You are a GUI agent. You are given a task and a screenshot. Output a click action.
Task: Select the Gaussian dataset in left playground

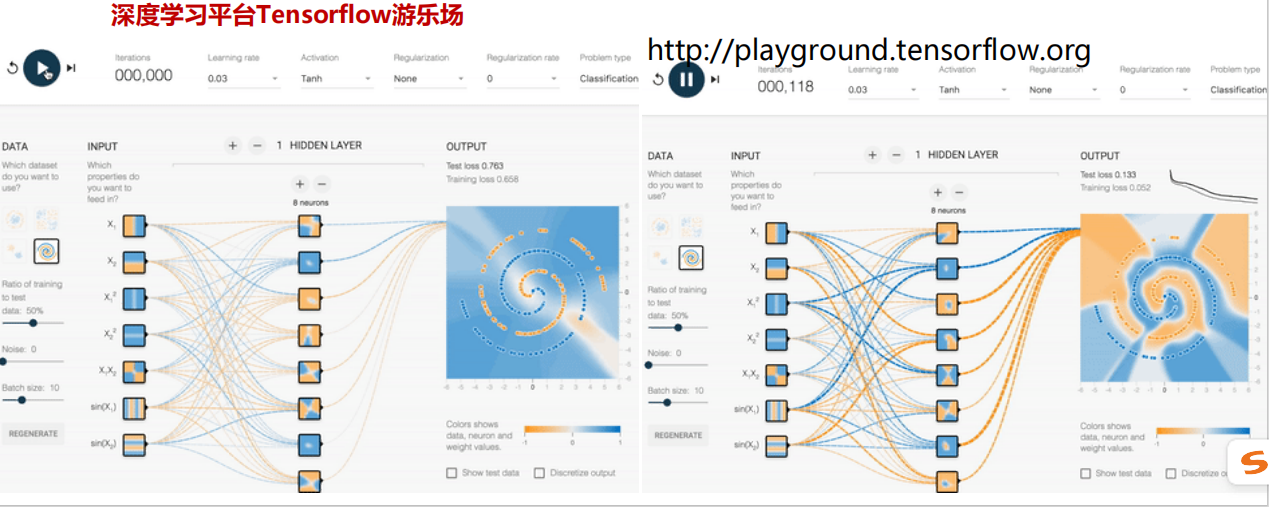pyautogui.click(x=17, y=250)
